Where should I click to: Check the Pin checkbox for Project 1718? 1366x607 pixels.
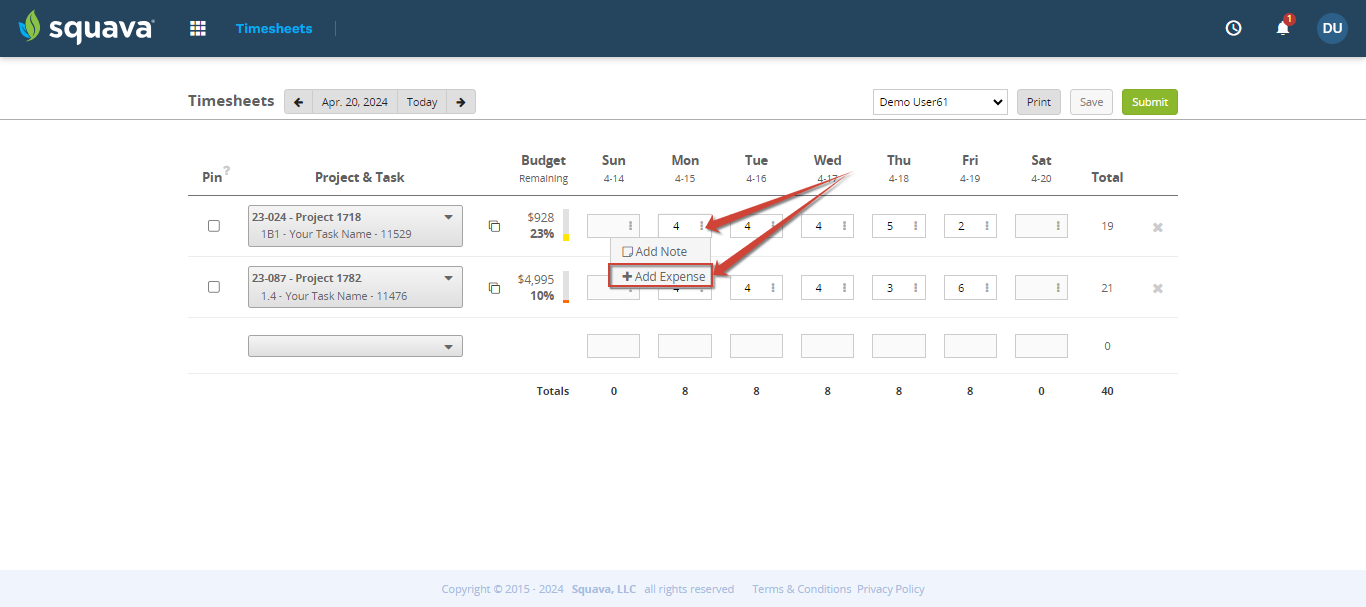(214, 225)
